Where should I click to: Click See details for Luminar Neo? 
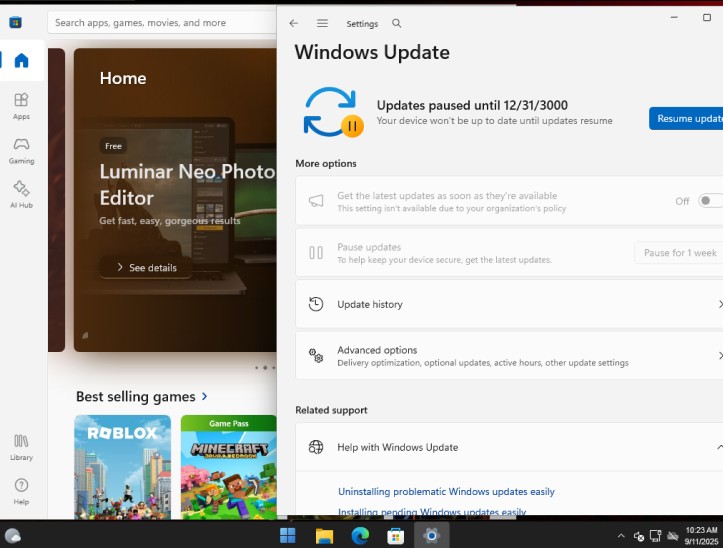tap(146, 268)
